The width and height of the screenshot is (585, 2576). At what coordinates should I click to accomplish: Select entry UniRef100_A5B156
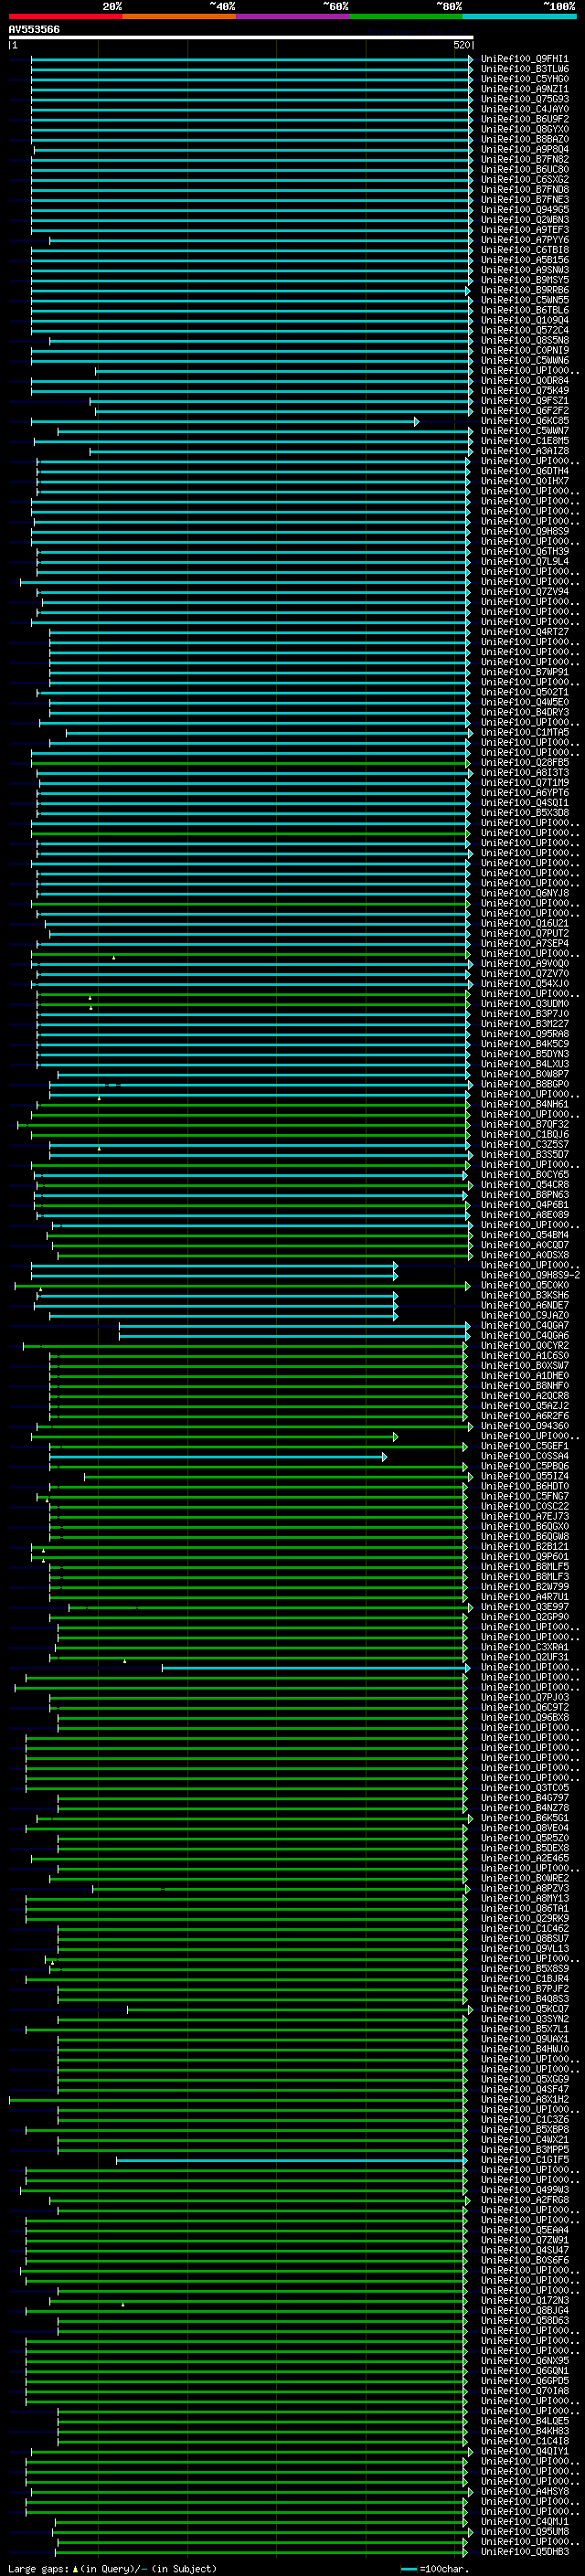tap(525, 260)
